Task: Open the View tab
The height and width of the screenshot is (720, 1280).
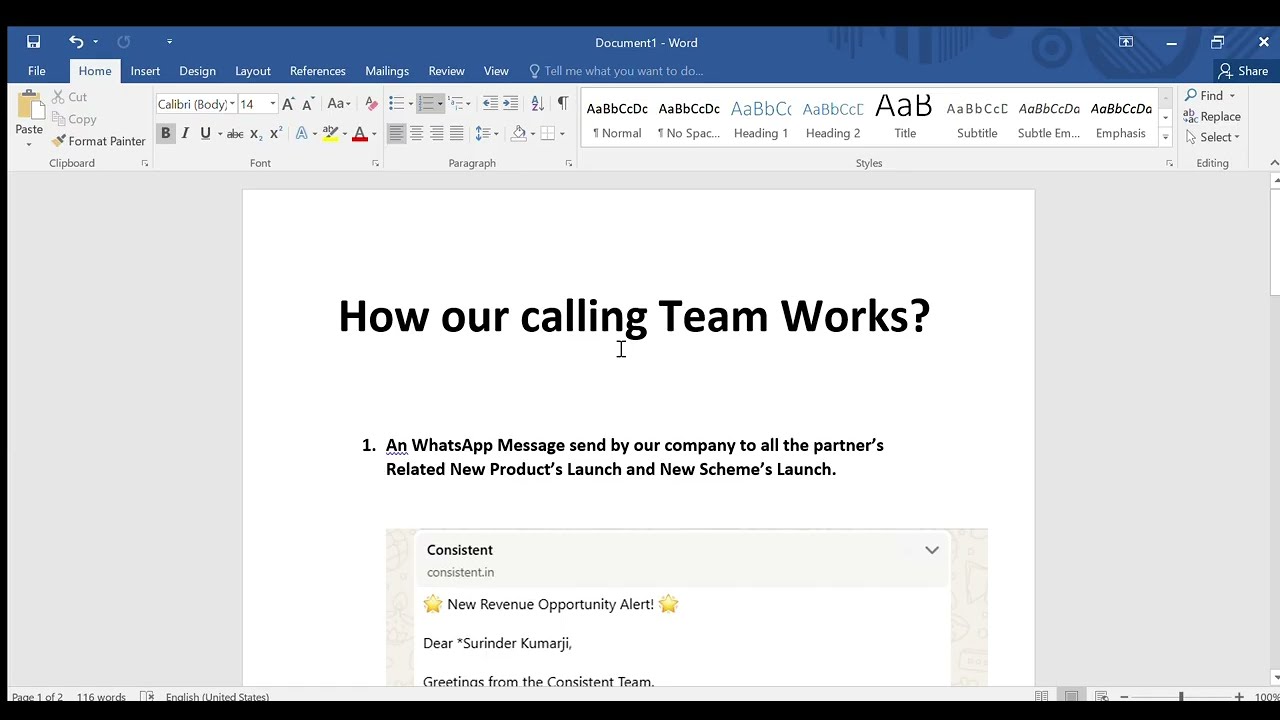Action: point(496,71)
